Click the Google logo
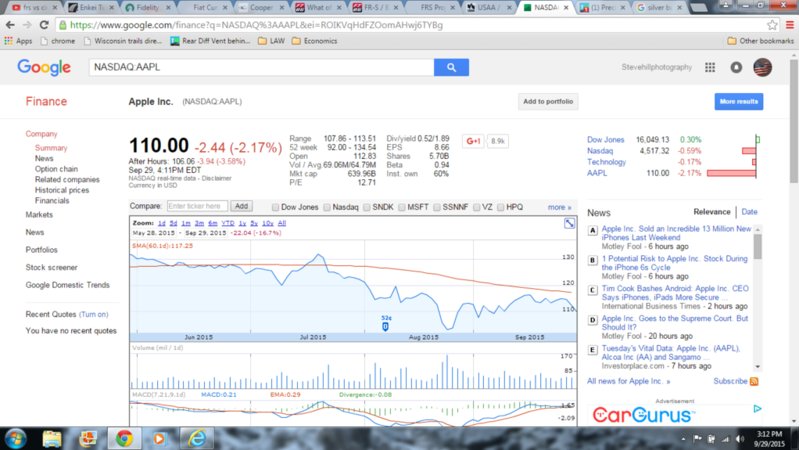Image resolution: width=799 pixels, height=450 pixels. point(44,67)
